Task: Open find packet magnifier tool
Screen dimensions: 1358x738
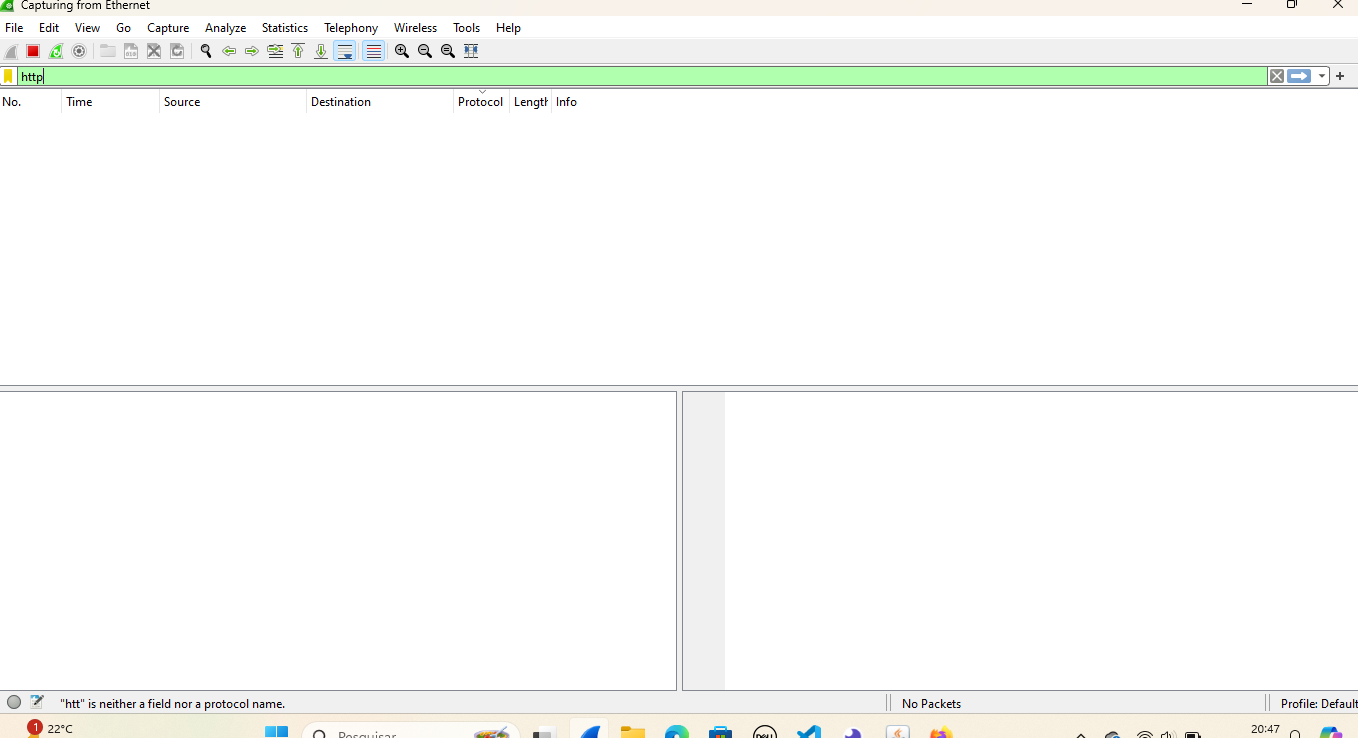Action: (206, 51)
